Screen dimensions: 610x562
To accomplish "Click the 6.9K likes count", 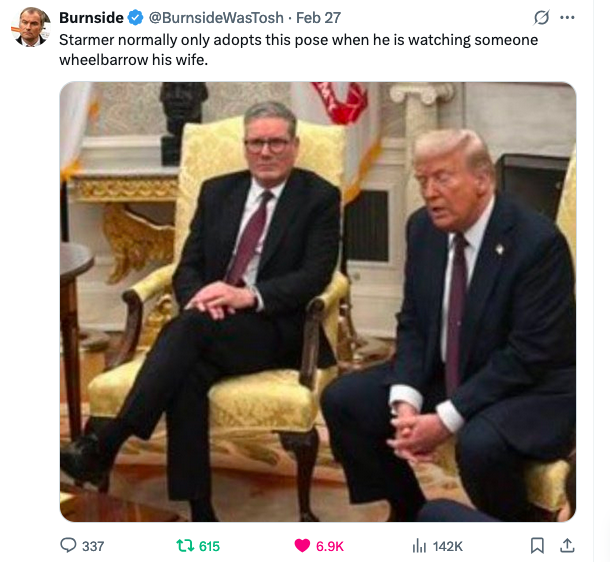I will tap(330, 546).
